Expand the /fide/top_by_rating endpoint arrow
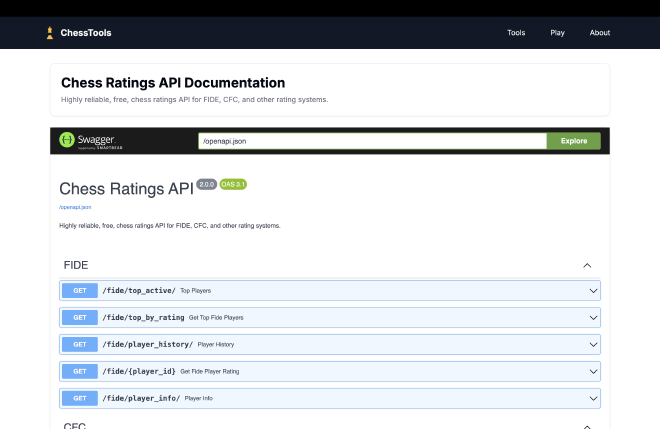 click(x=593, y=317)
